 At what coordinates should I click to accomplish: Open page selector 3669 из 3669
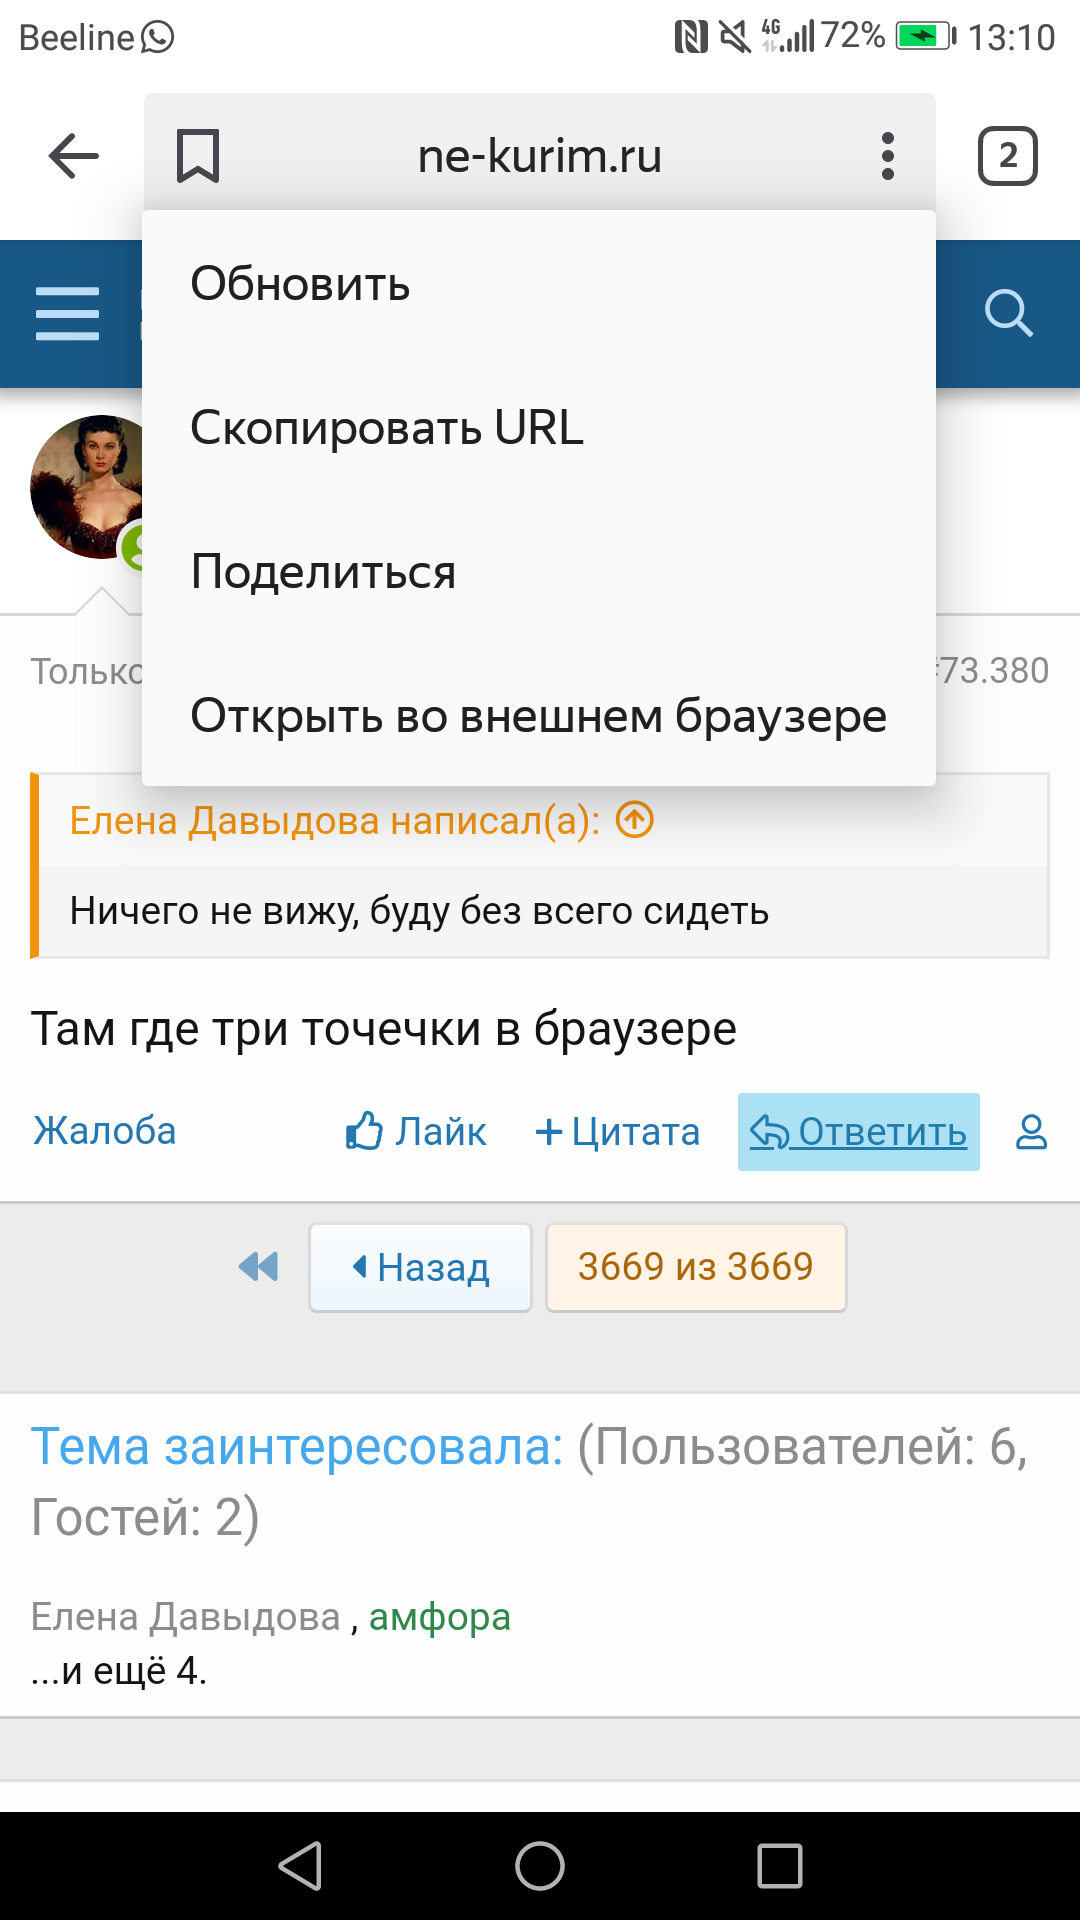(x=696, y=1267)
